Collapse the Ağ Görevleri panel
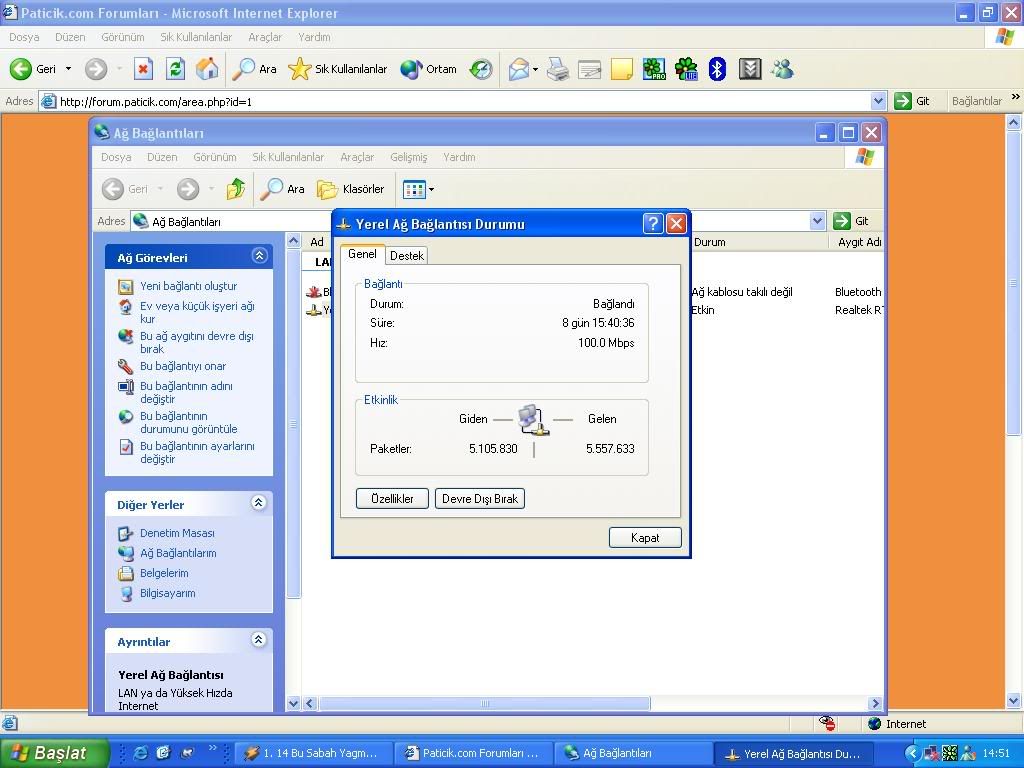 click(x=259, y=256)
